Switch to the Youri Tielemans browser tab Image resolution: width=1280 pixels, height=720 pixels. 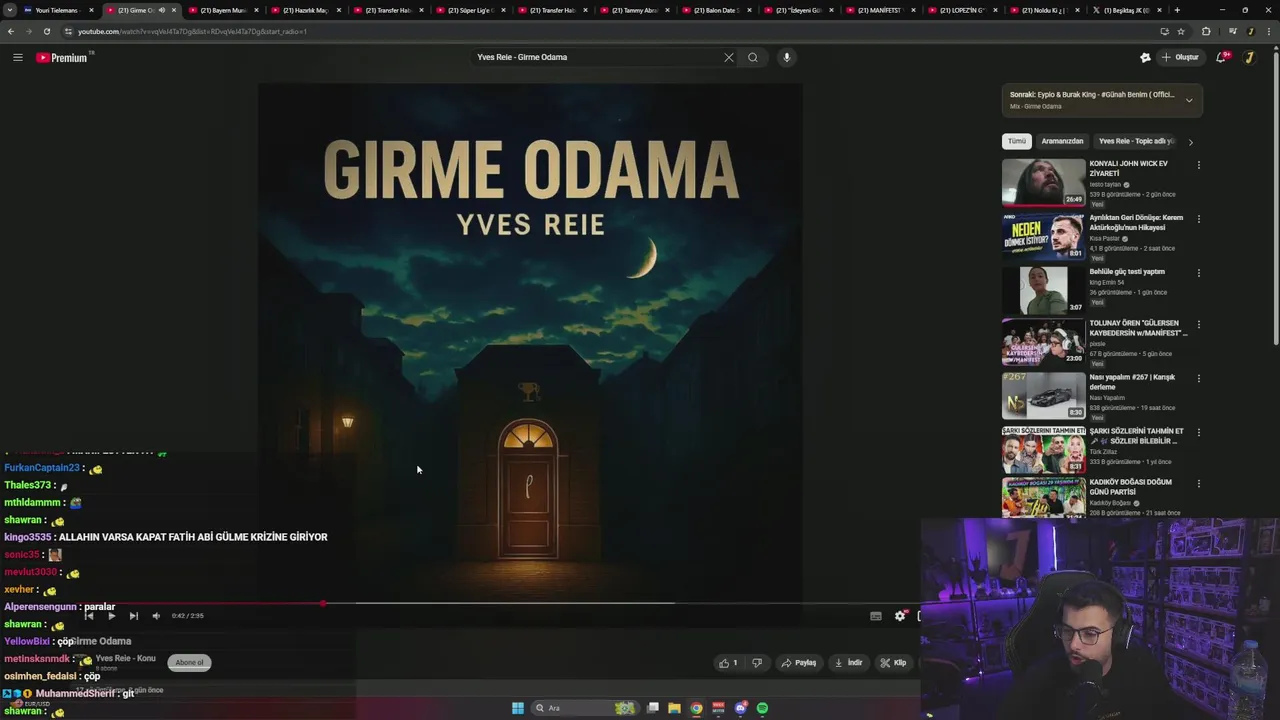click(x=60, y=10)
